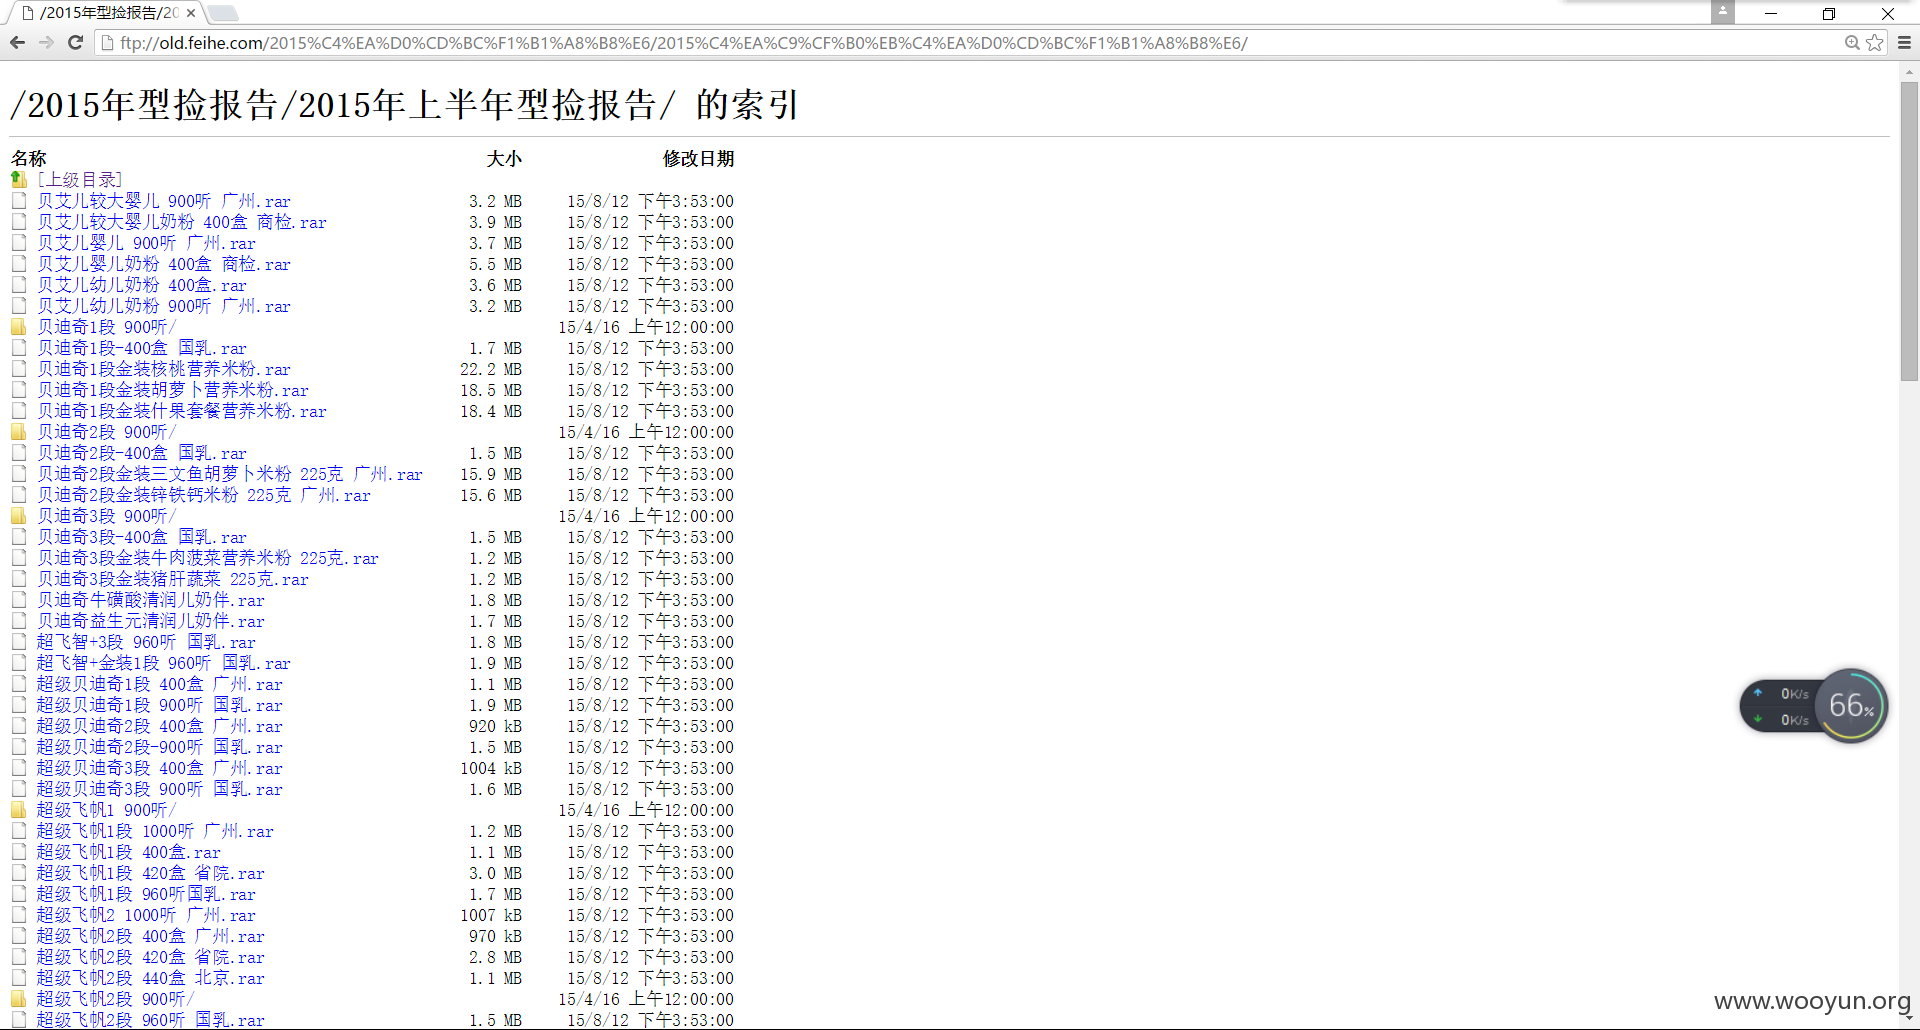Click the scrollbar up arrow
Viewport: 1920px width, 1030px height.
(x=1909, y=71)
